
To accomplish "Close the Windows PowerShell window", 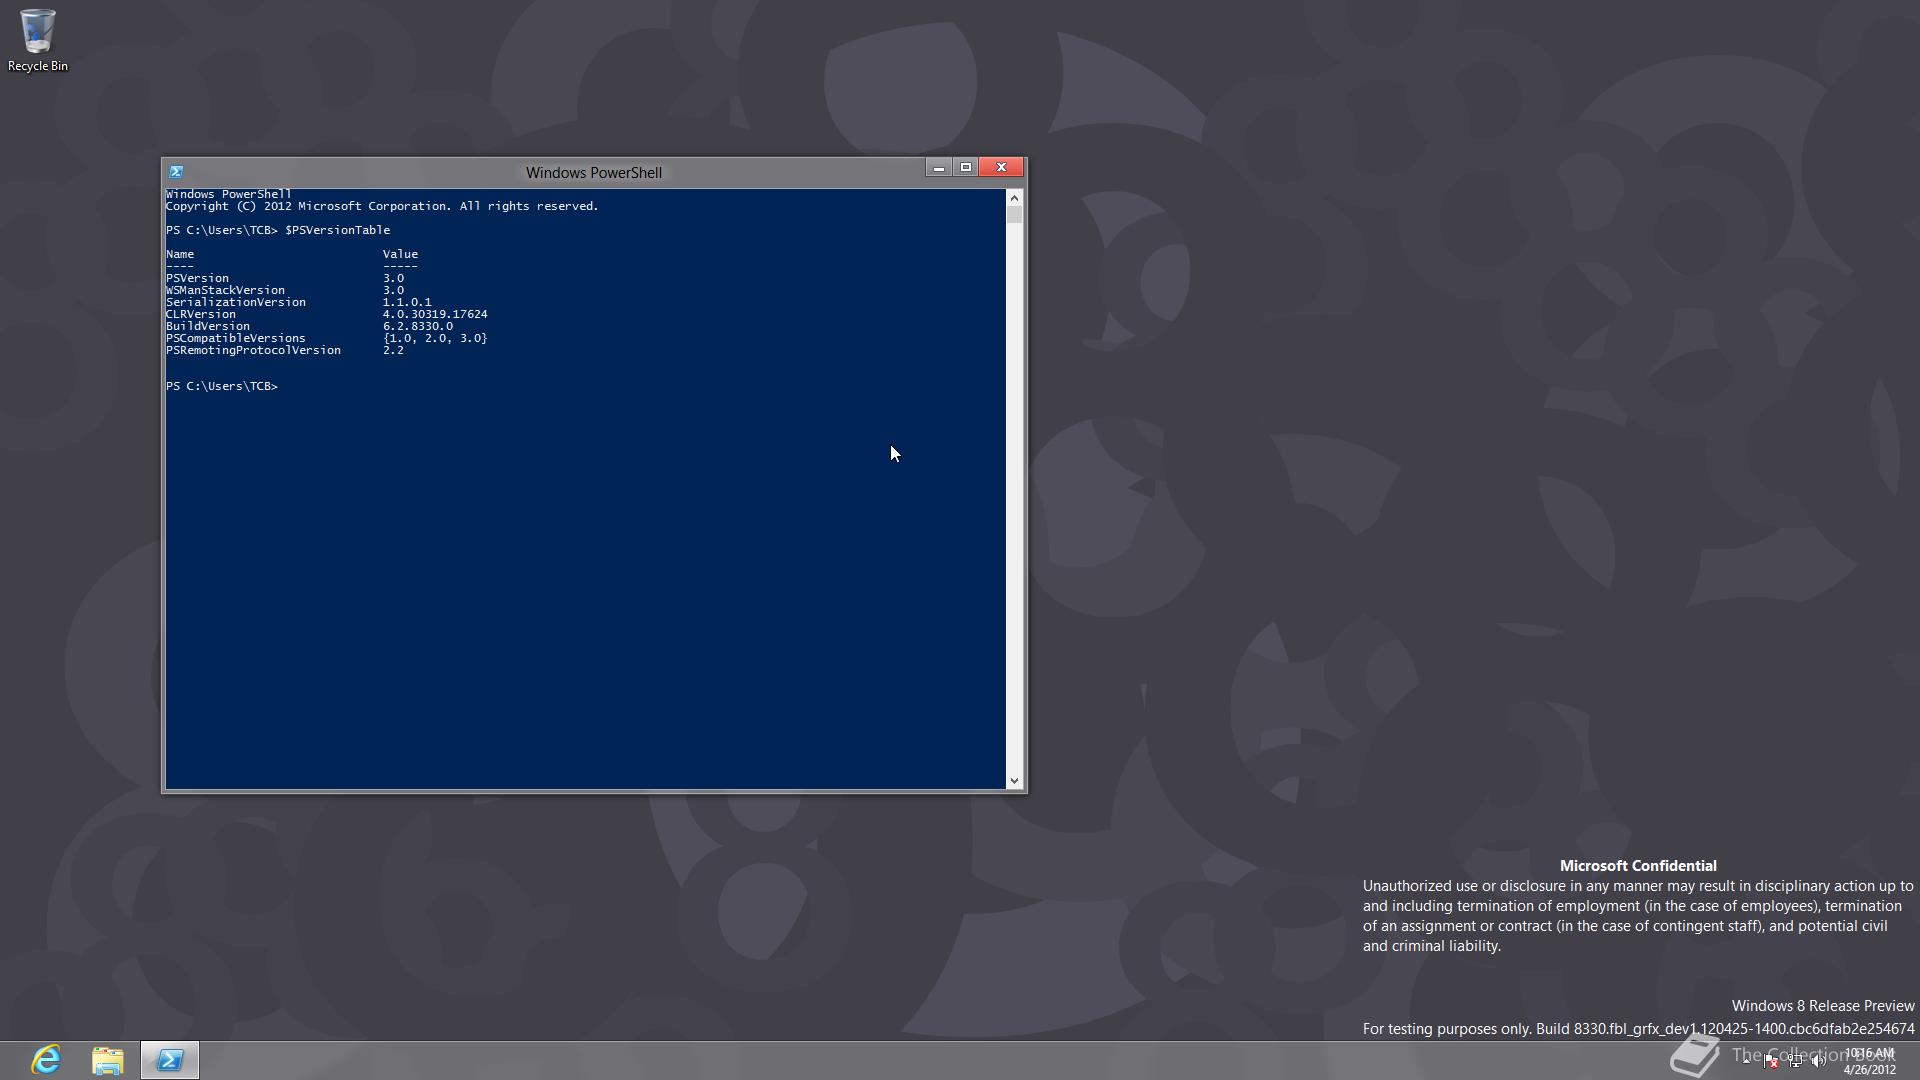I will click(1001, 168).
